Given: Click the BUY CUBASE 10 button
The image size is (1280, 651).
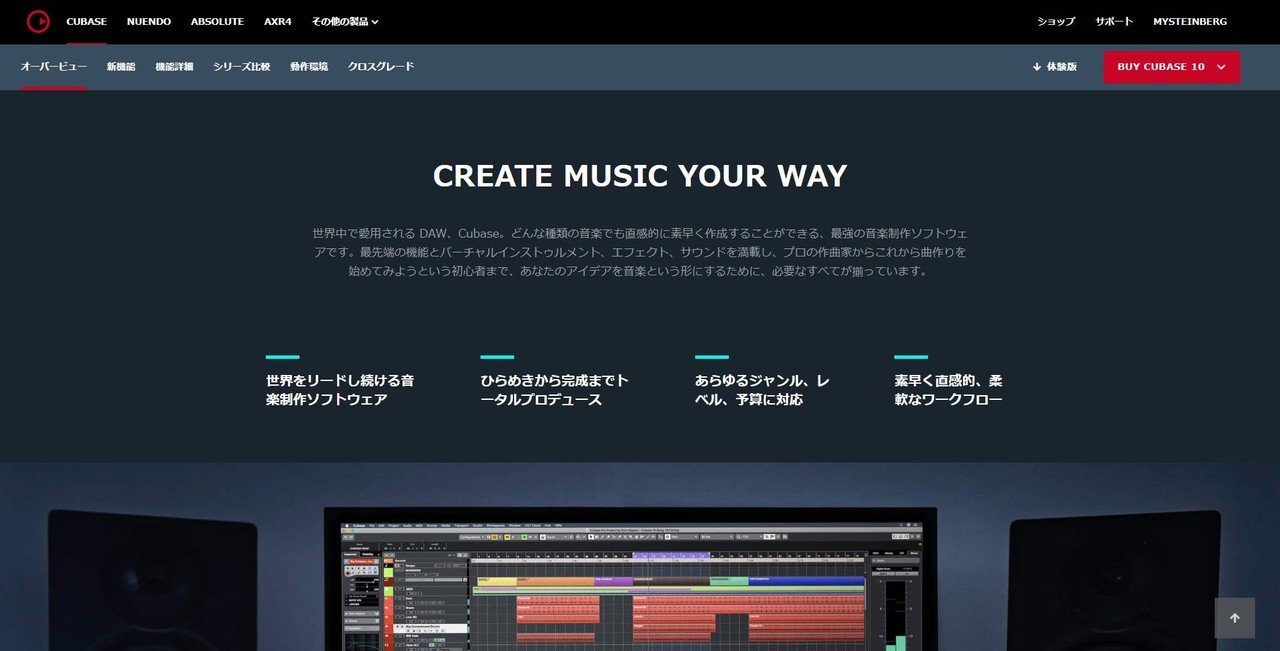Looking at the screenshot, I should pos(1162,67).
